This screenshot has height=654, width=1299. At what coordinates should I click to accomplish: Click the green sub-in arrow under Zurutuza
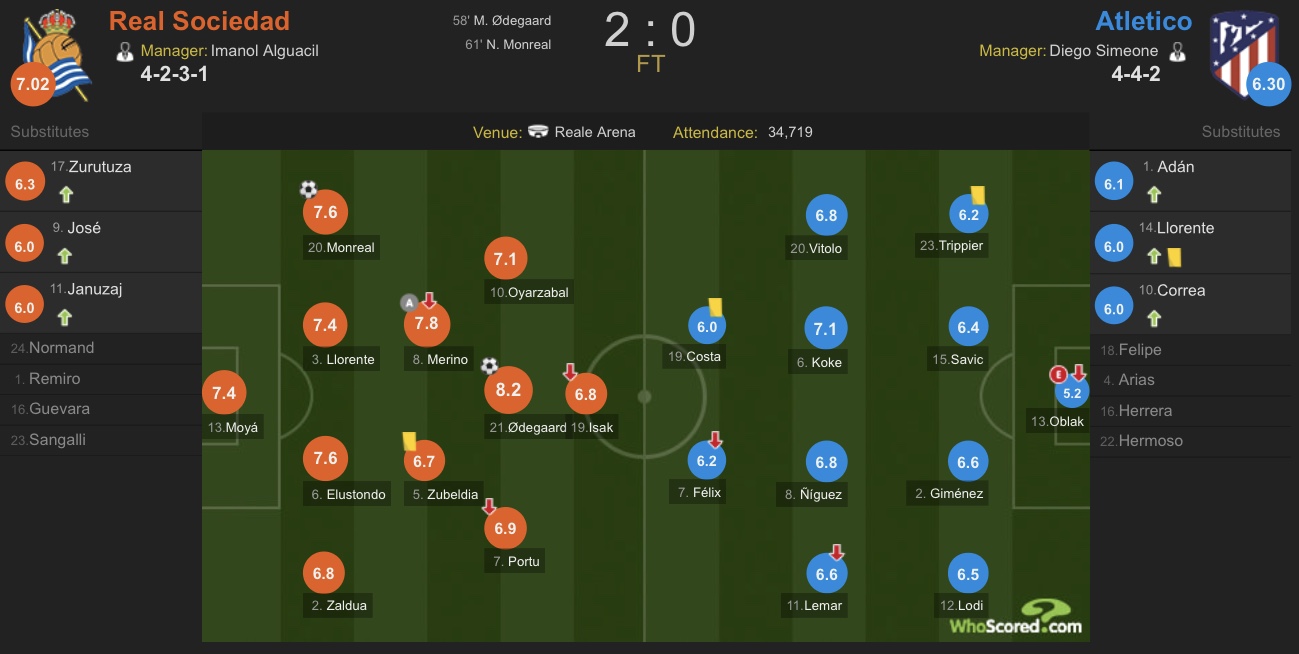pos(65,195)
